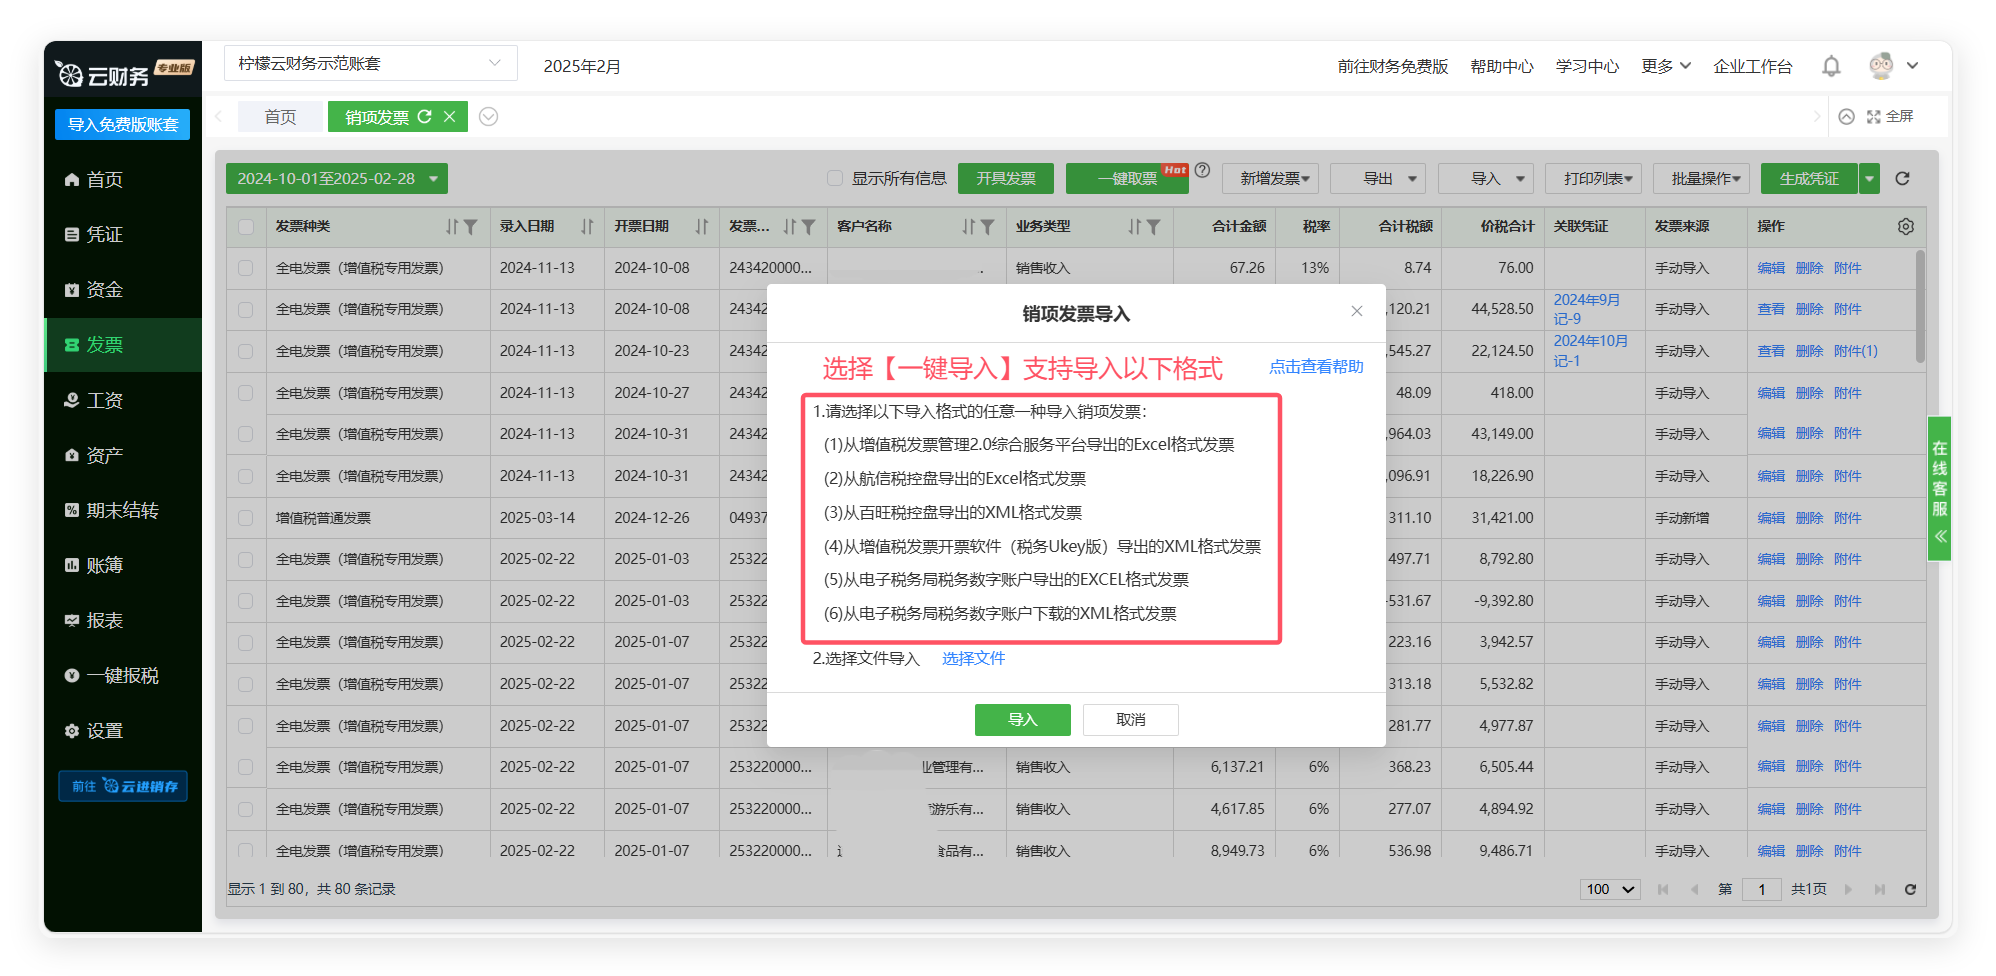The height and width of the screenshot is (976, 1996).
Task: Click the help question mark beside 一键取票
Action: click(1203, 171)
